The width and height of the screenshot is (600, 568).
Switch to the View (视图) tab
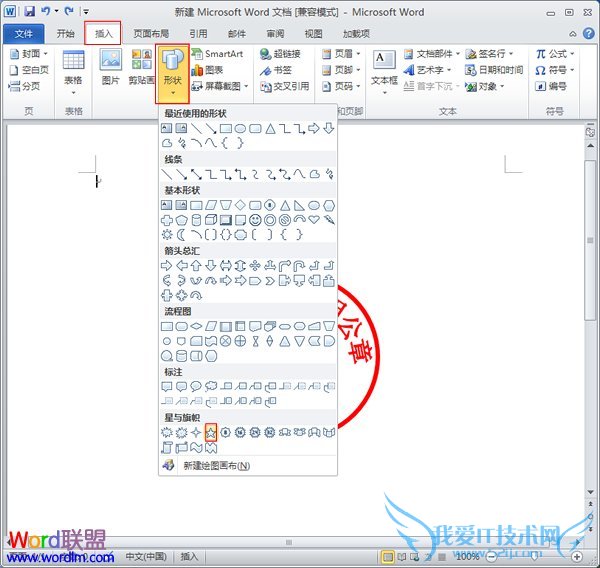pos(313,34)
